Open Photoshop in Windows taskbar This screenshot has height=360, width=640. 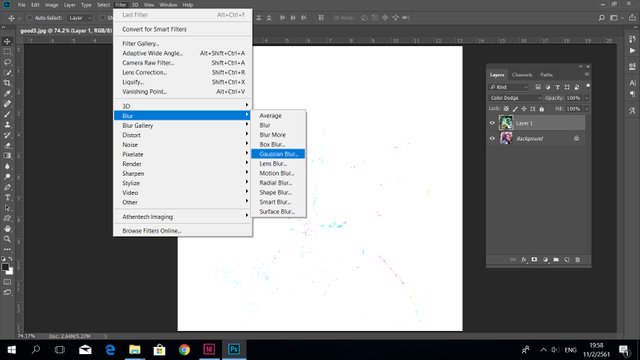[x=234, y=349]
